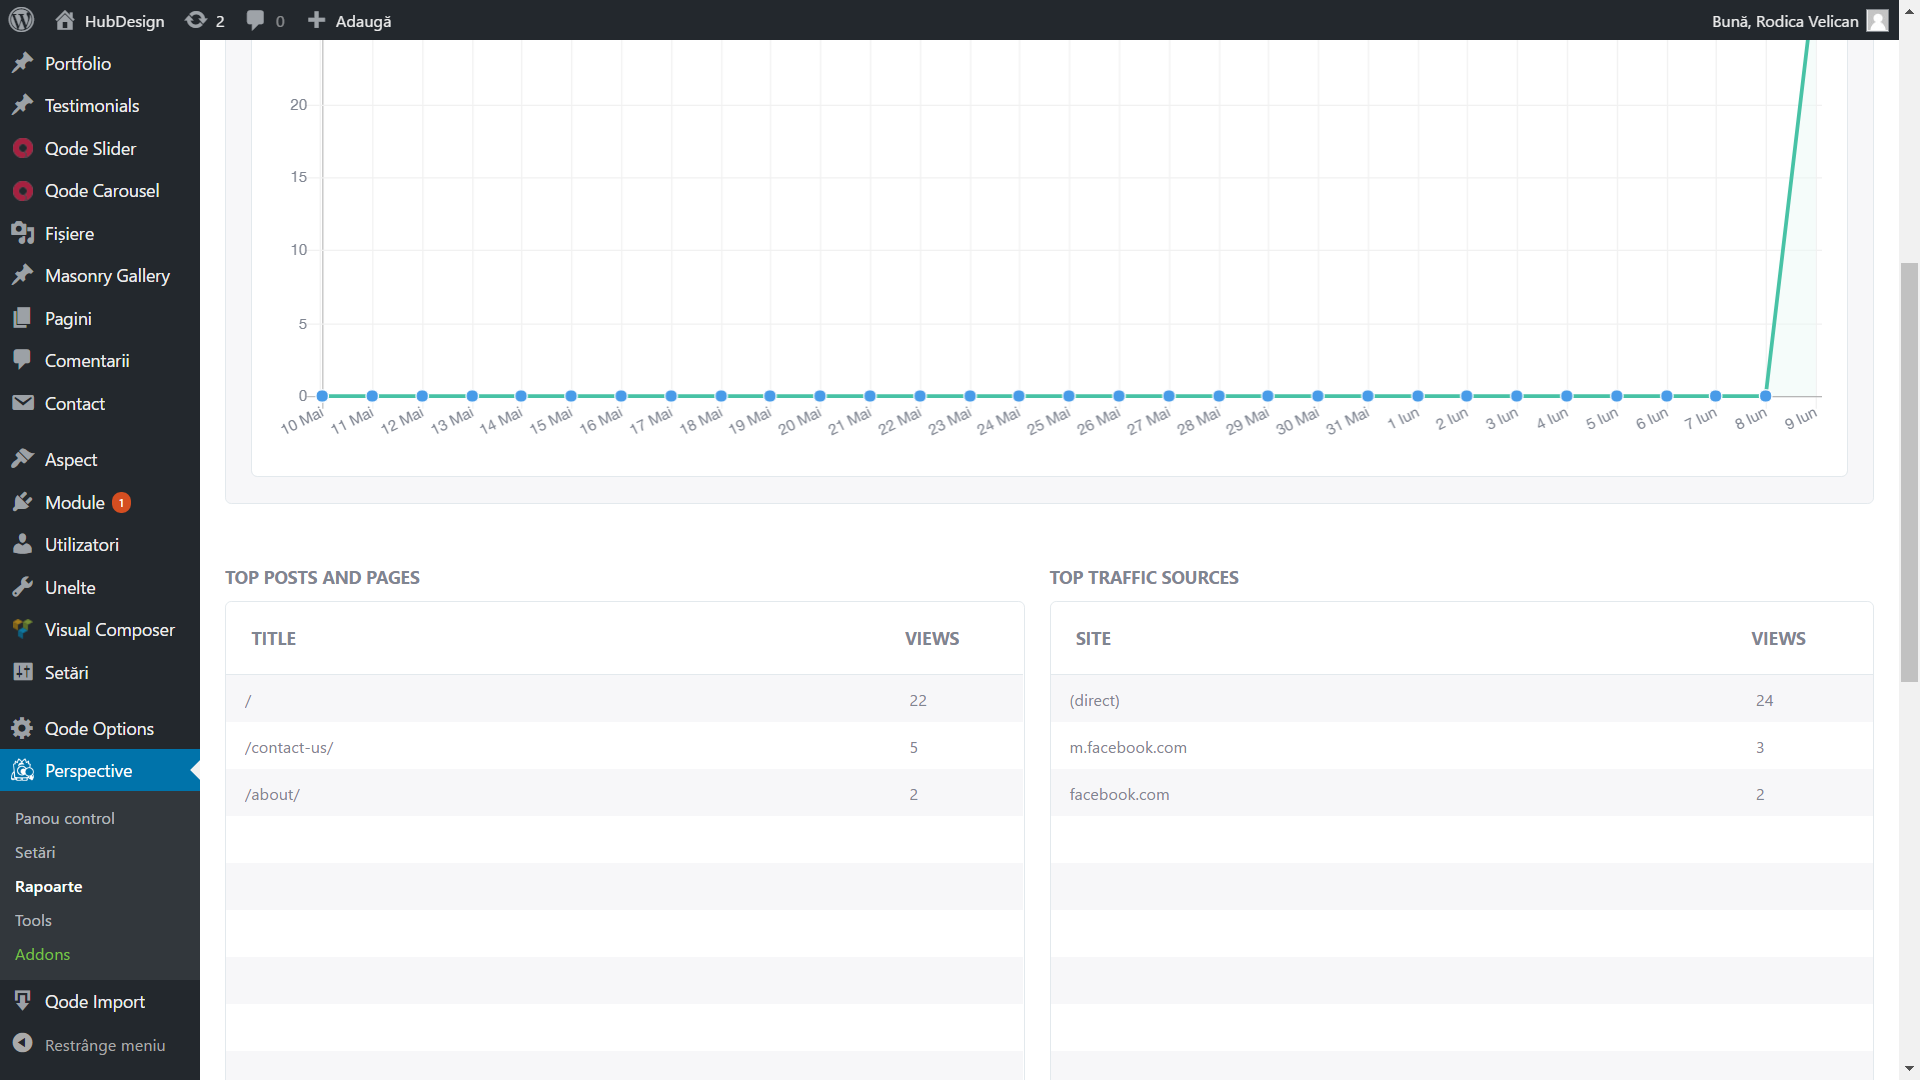Click the scrollbar down arrow
Image resolution: width=1920 pixels, height=1080 pixels.
1909,1069
